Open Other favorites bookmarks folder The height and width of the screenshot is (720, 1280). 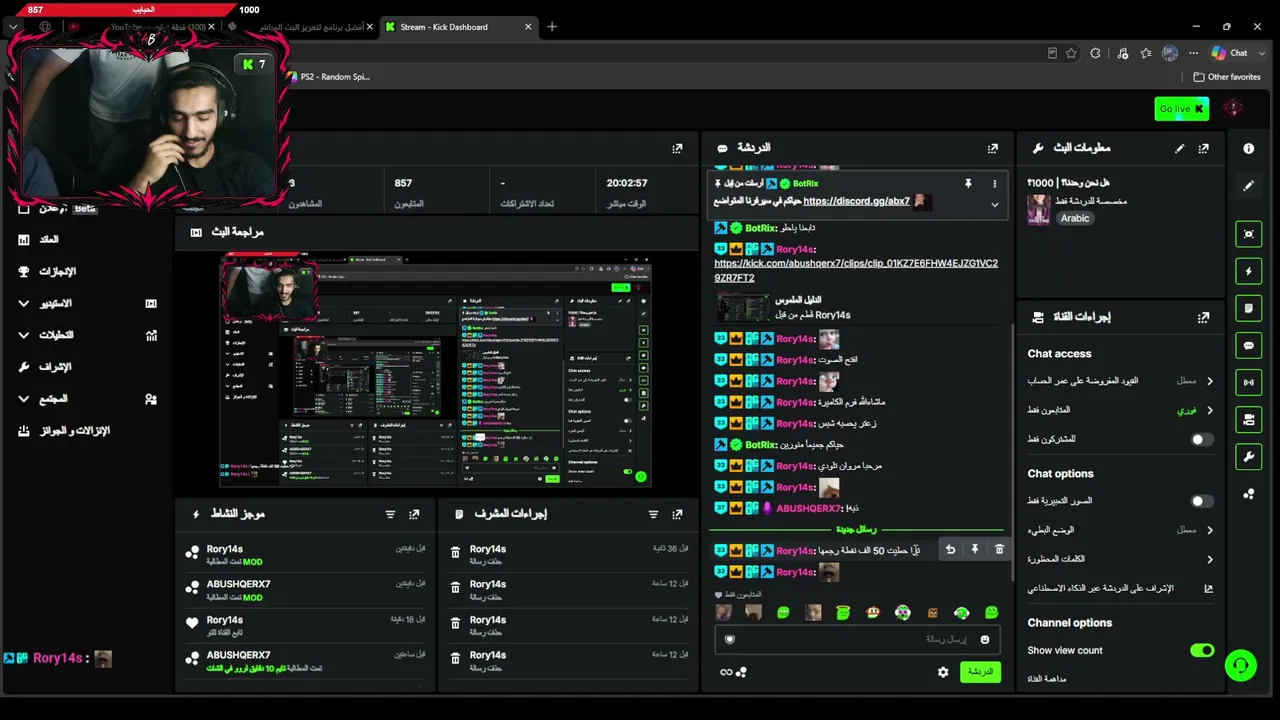[1226, 77]
